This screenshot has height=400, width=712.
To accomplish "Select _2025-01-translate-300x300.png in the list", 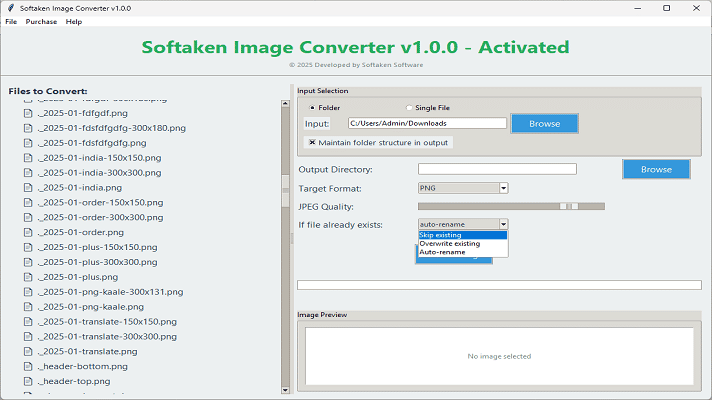I will (107, 336).
